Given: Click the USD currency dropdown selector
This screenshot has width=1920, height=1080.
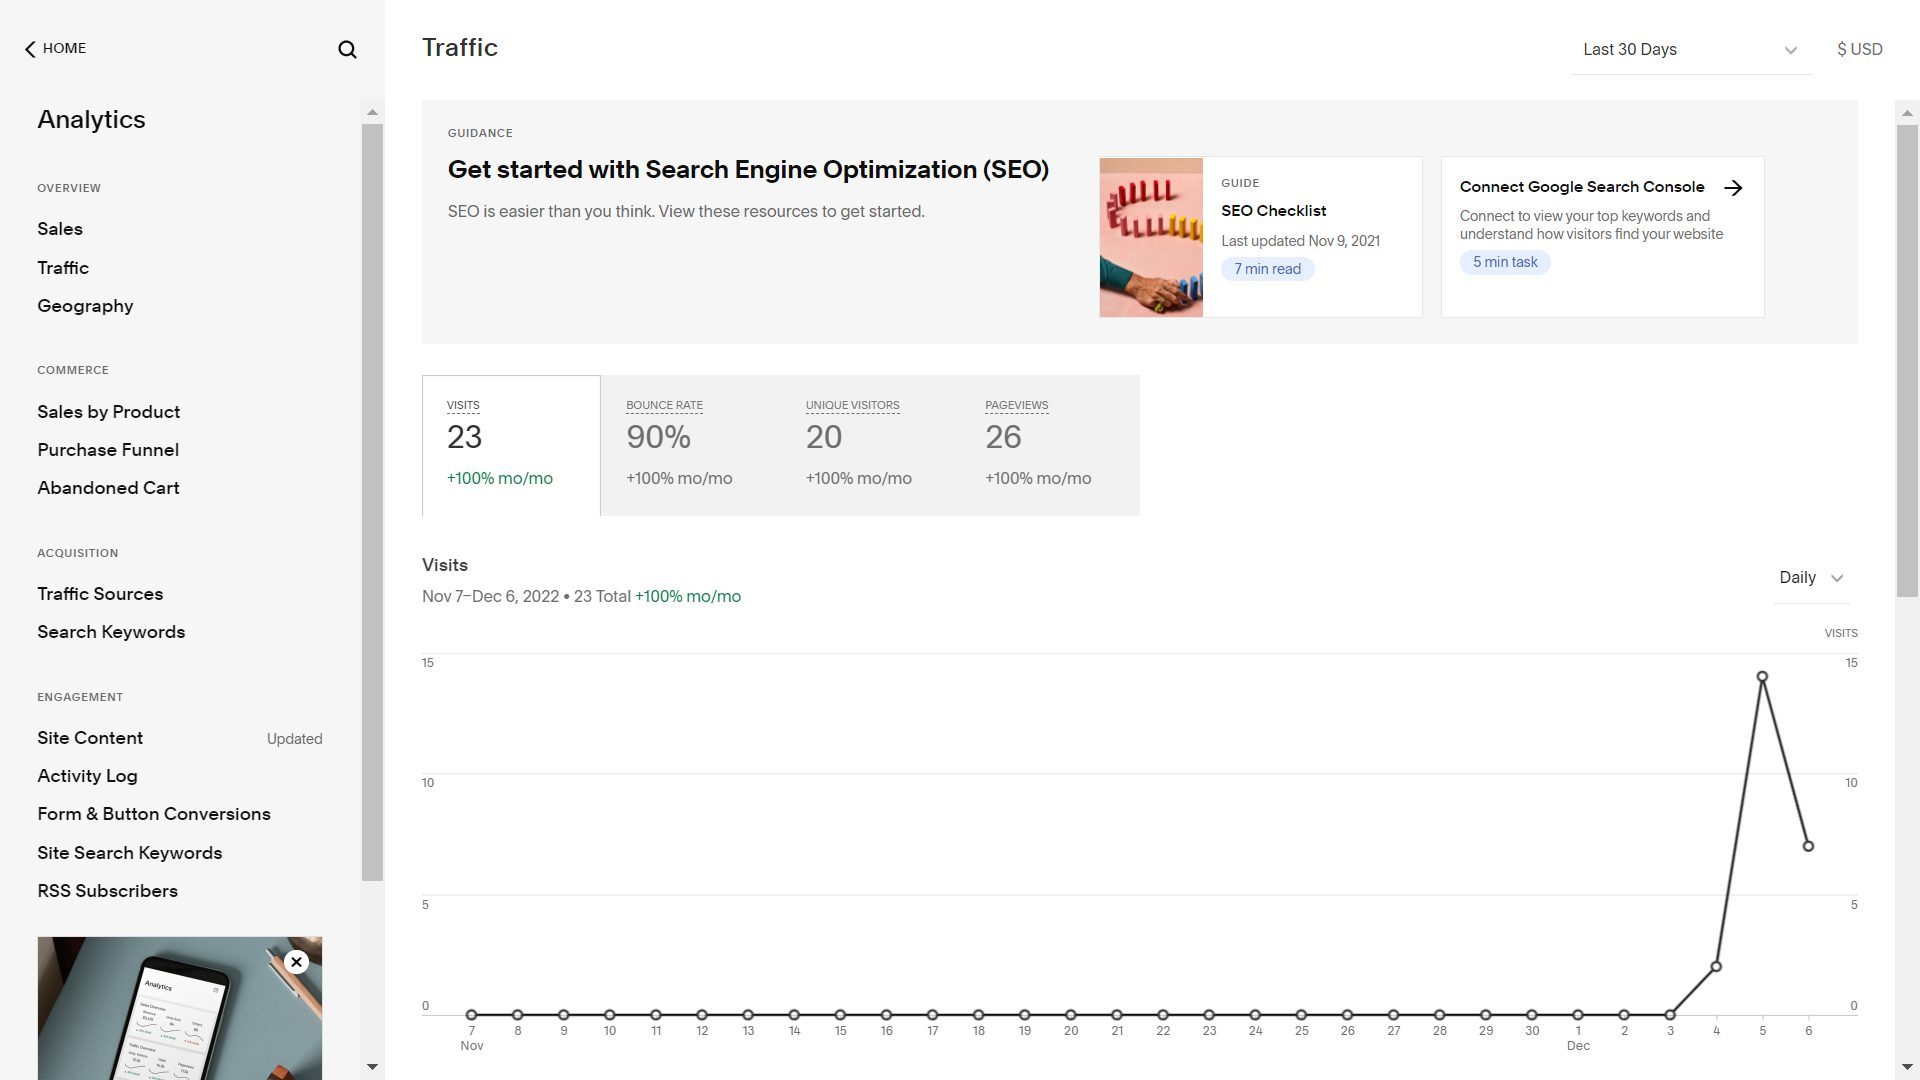Looking at the screenshot, I should coord(1859,49).
